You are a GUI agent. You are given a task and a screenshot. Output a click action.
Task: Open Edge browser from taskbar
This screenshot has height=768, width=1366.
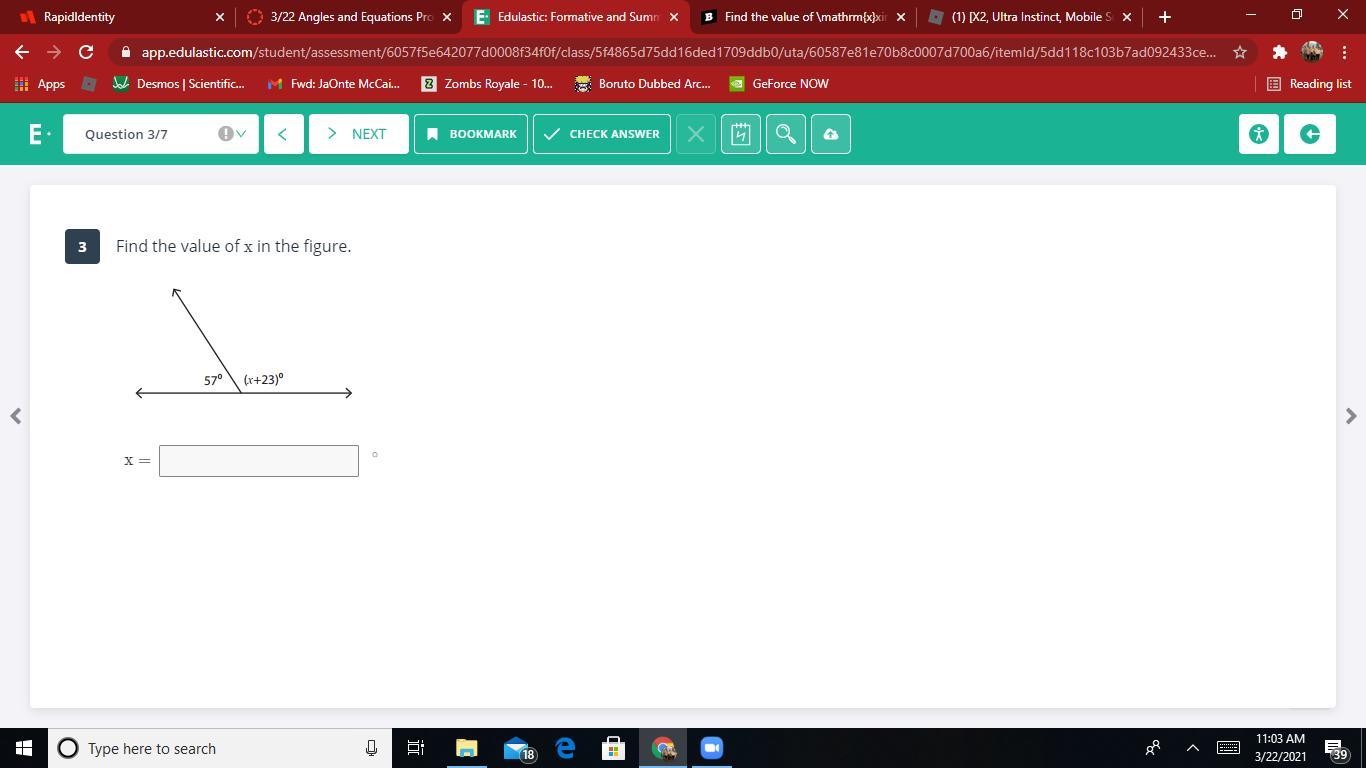(x=565, y=748)
